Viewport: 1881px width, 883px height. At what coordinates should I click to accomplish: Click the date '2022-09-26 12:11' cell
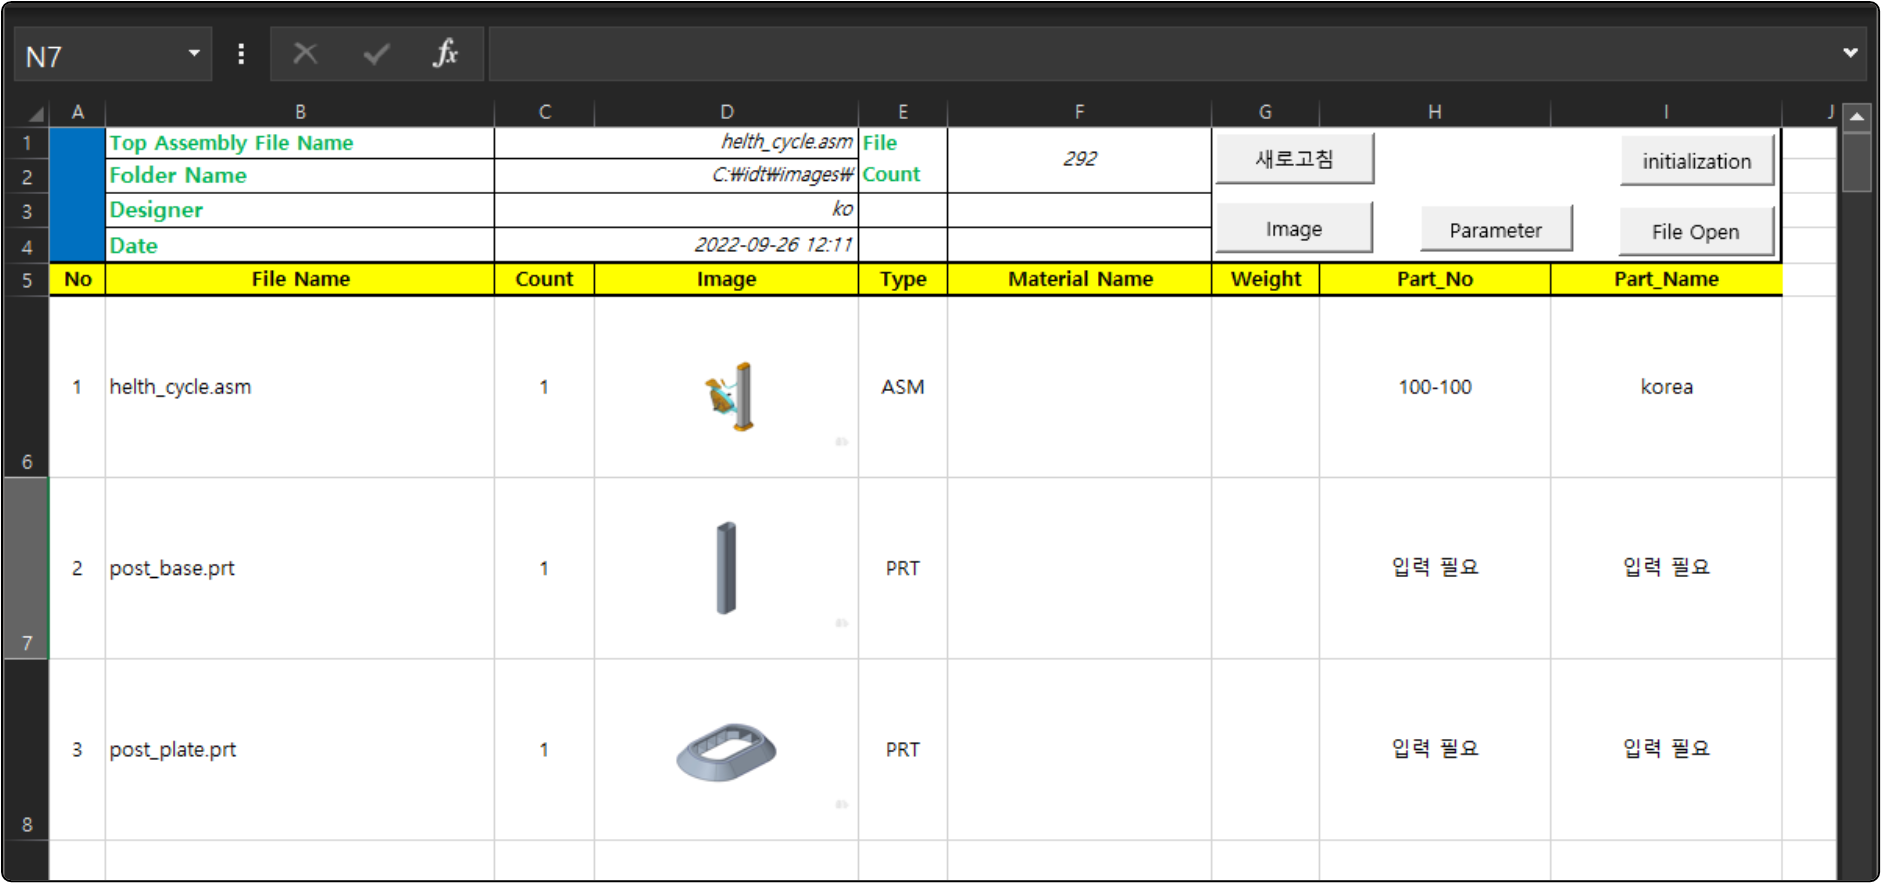coord(676,245)
